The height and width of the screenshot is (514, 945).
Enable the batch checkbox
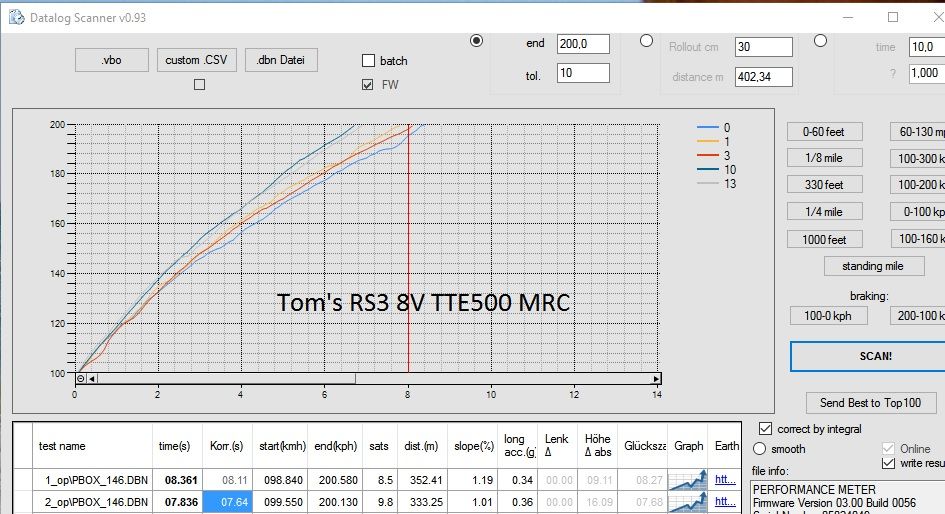click(368, 61)
